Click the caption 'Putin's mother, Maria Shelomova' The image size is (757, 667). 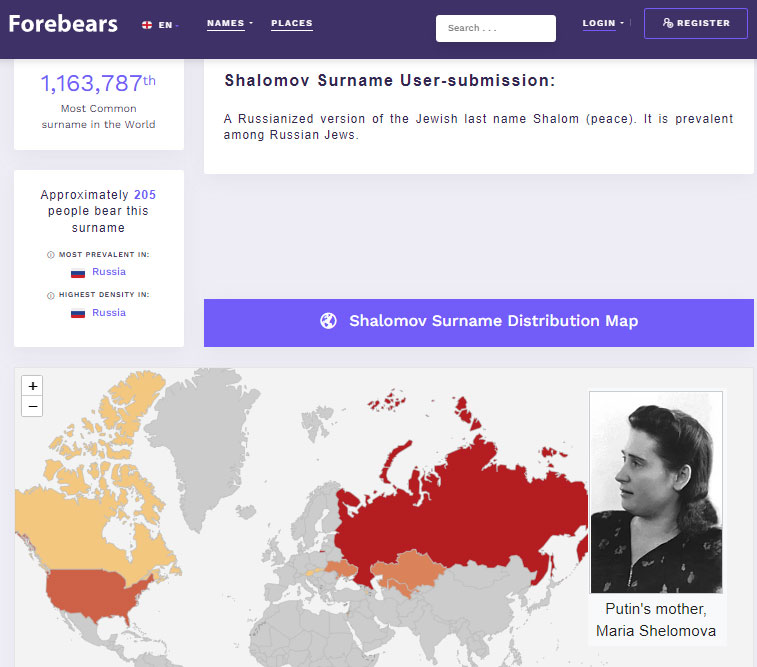(656, 620)
